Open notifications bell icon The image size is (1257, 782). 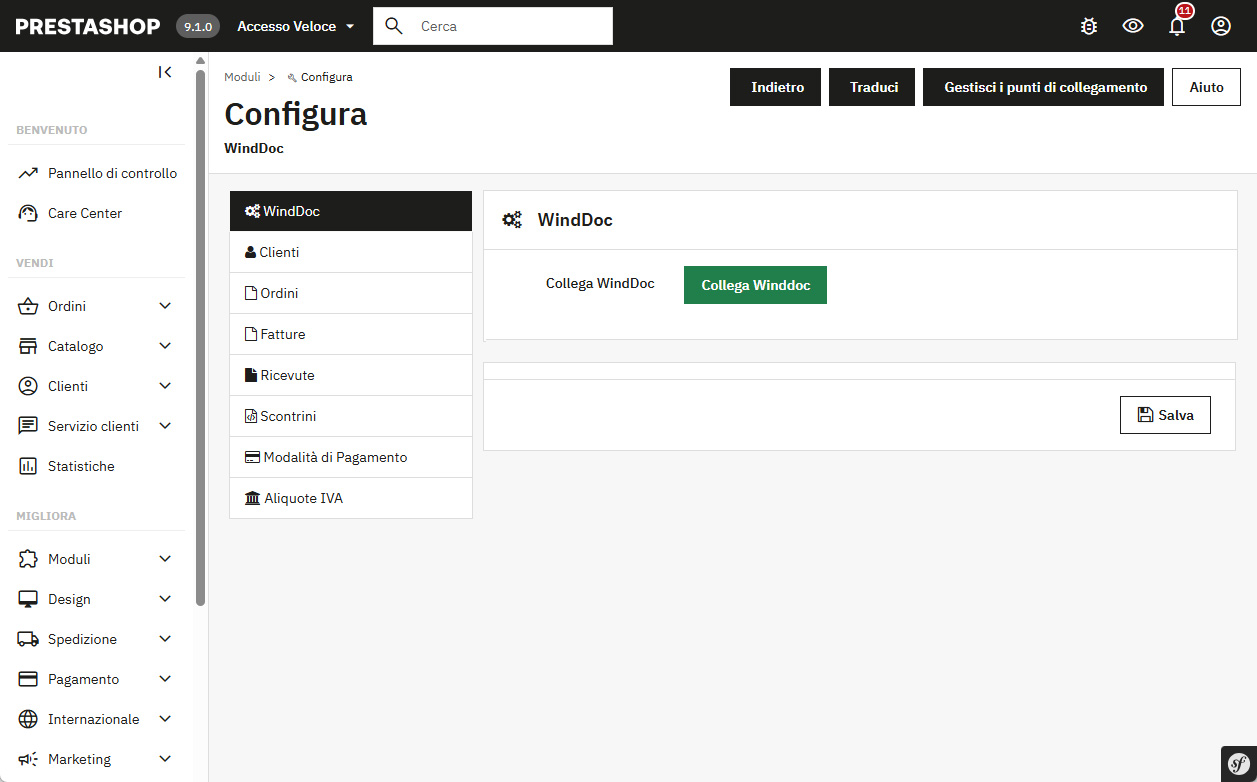click(x=1177, y=27)
